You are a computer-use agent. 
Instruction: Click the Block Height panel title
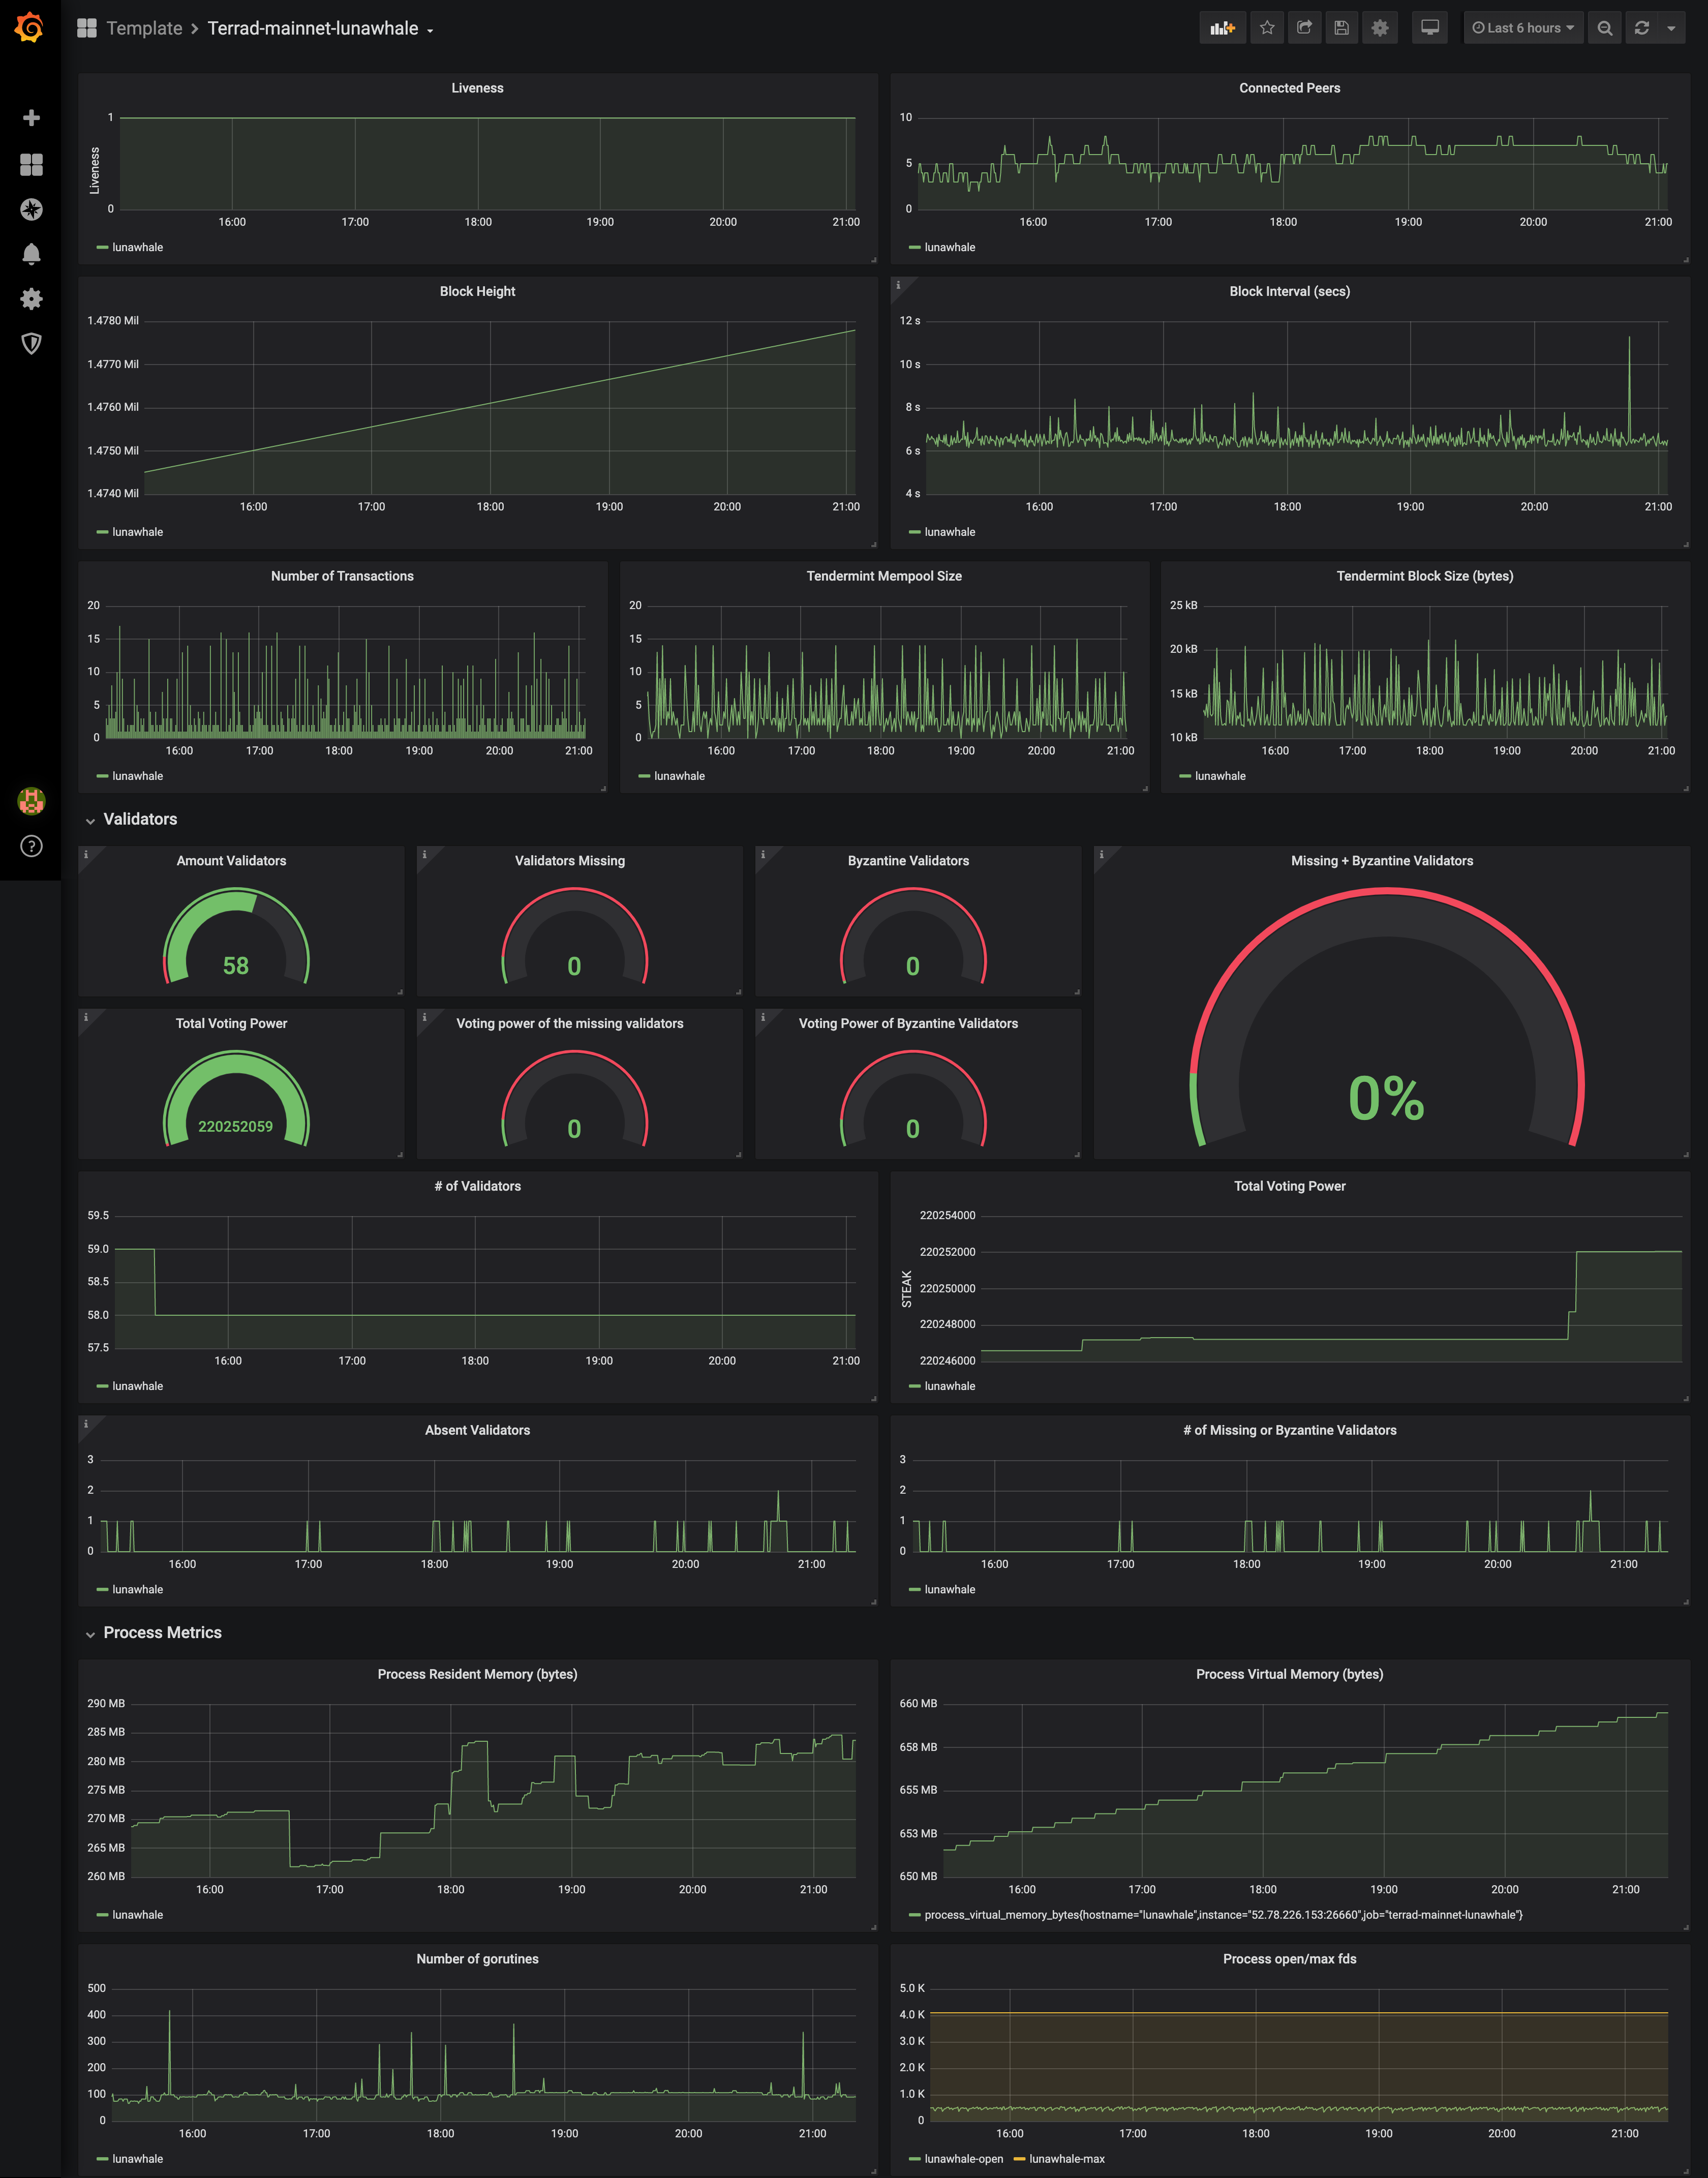[x=477, y=291]
